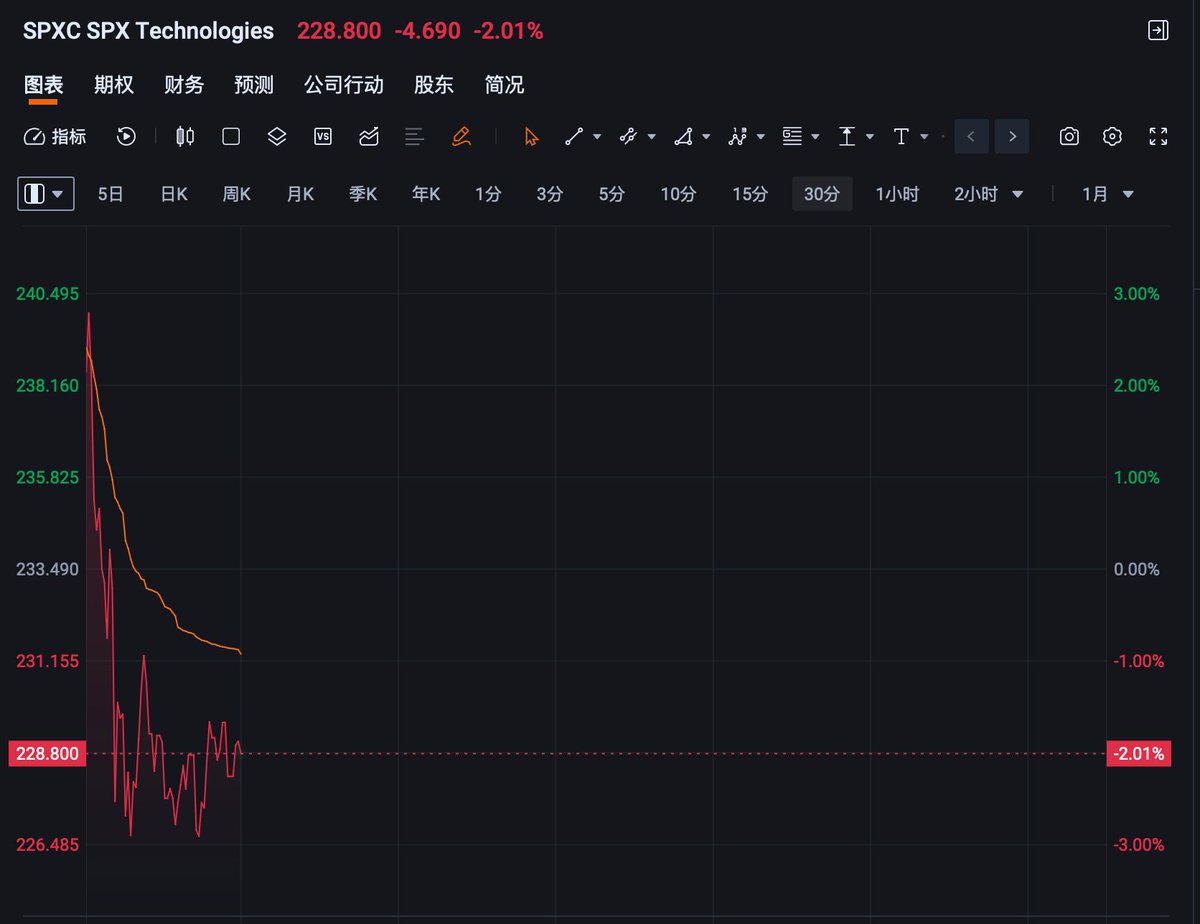The image size is (1200, 924).
Task: Expand the line segment tool dropdown arrow
Action: click(597, 137)
